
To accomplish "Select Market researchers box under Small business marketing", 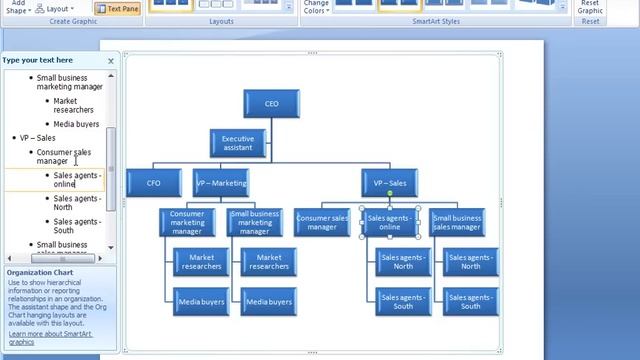I will point(269,262).
